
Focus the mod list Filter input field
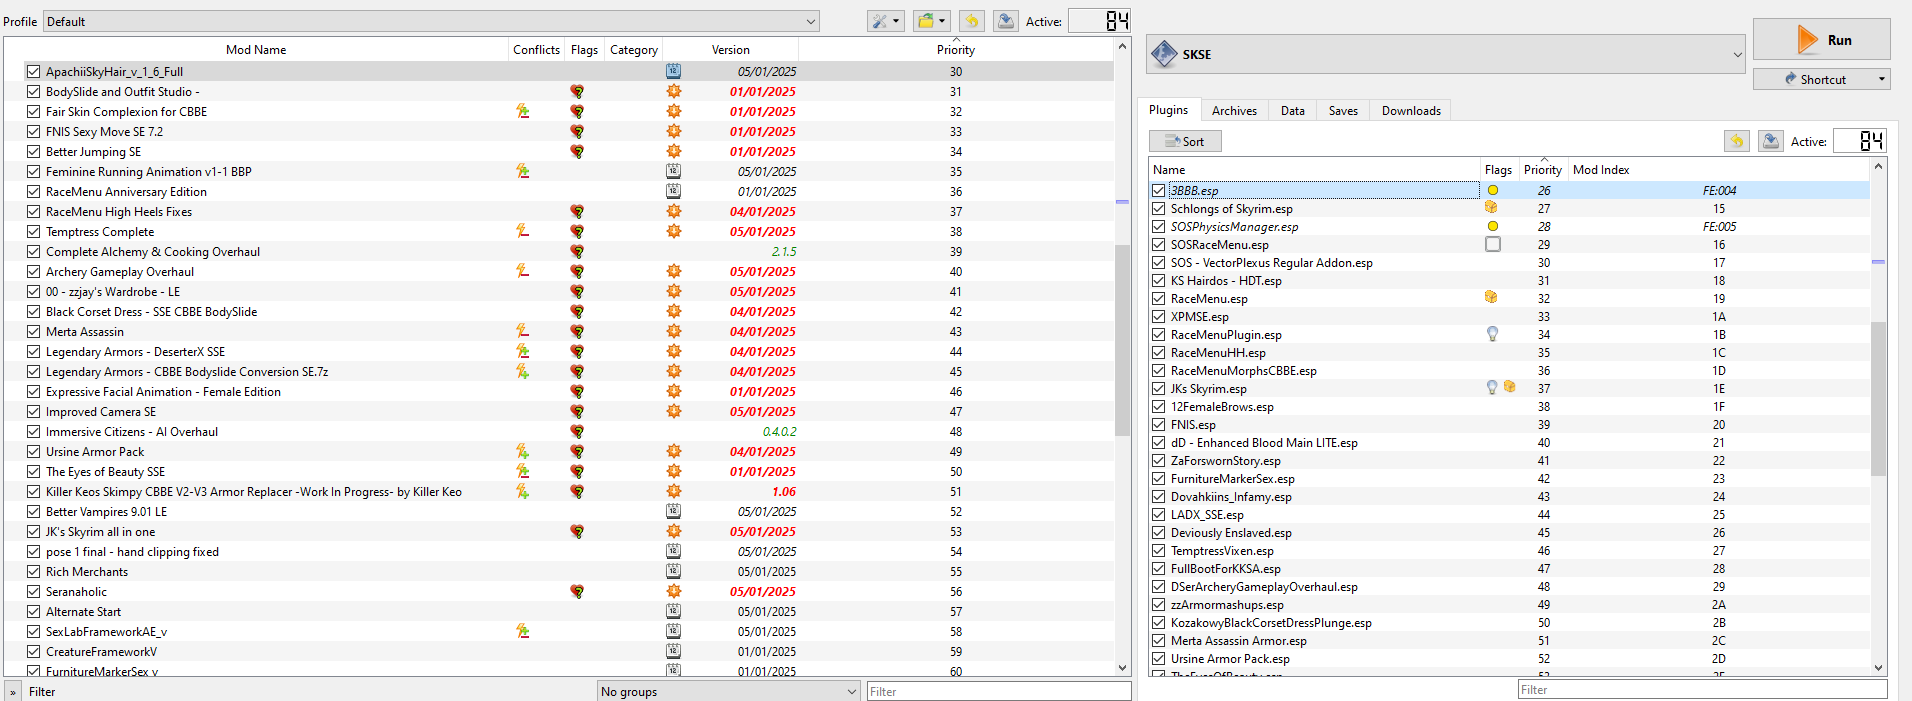point(998,691)
